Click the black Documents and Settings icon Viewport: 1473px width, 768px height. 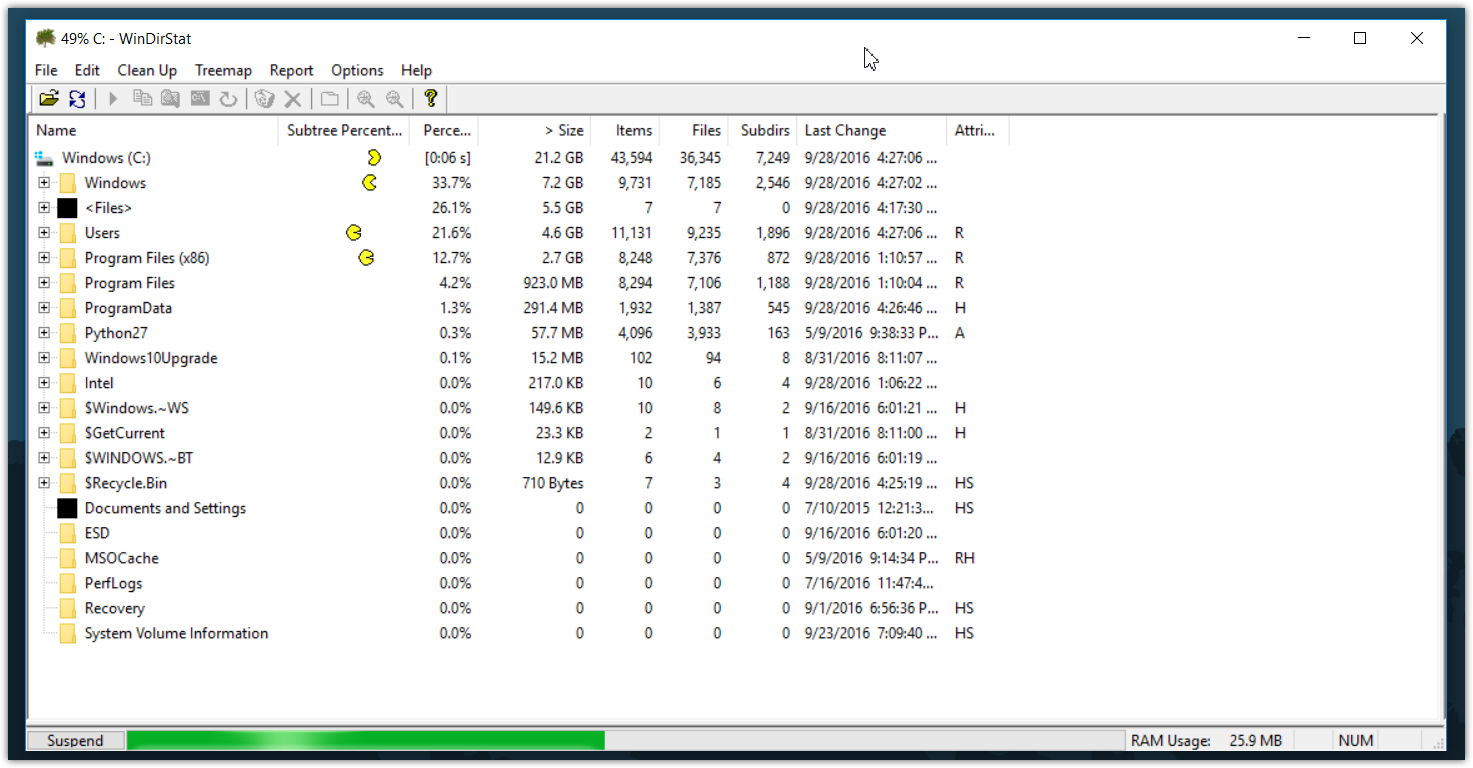click(67, 508)
